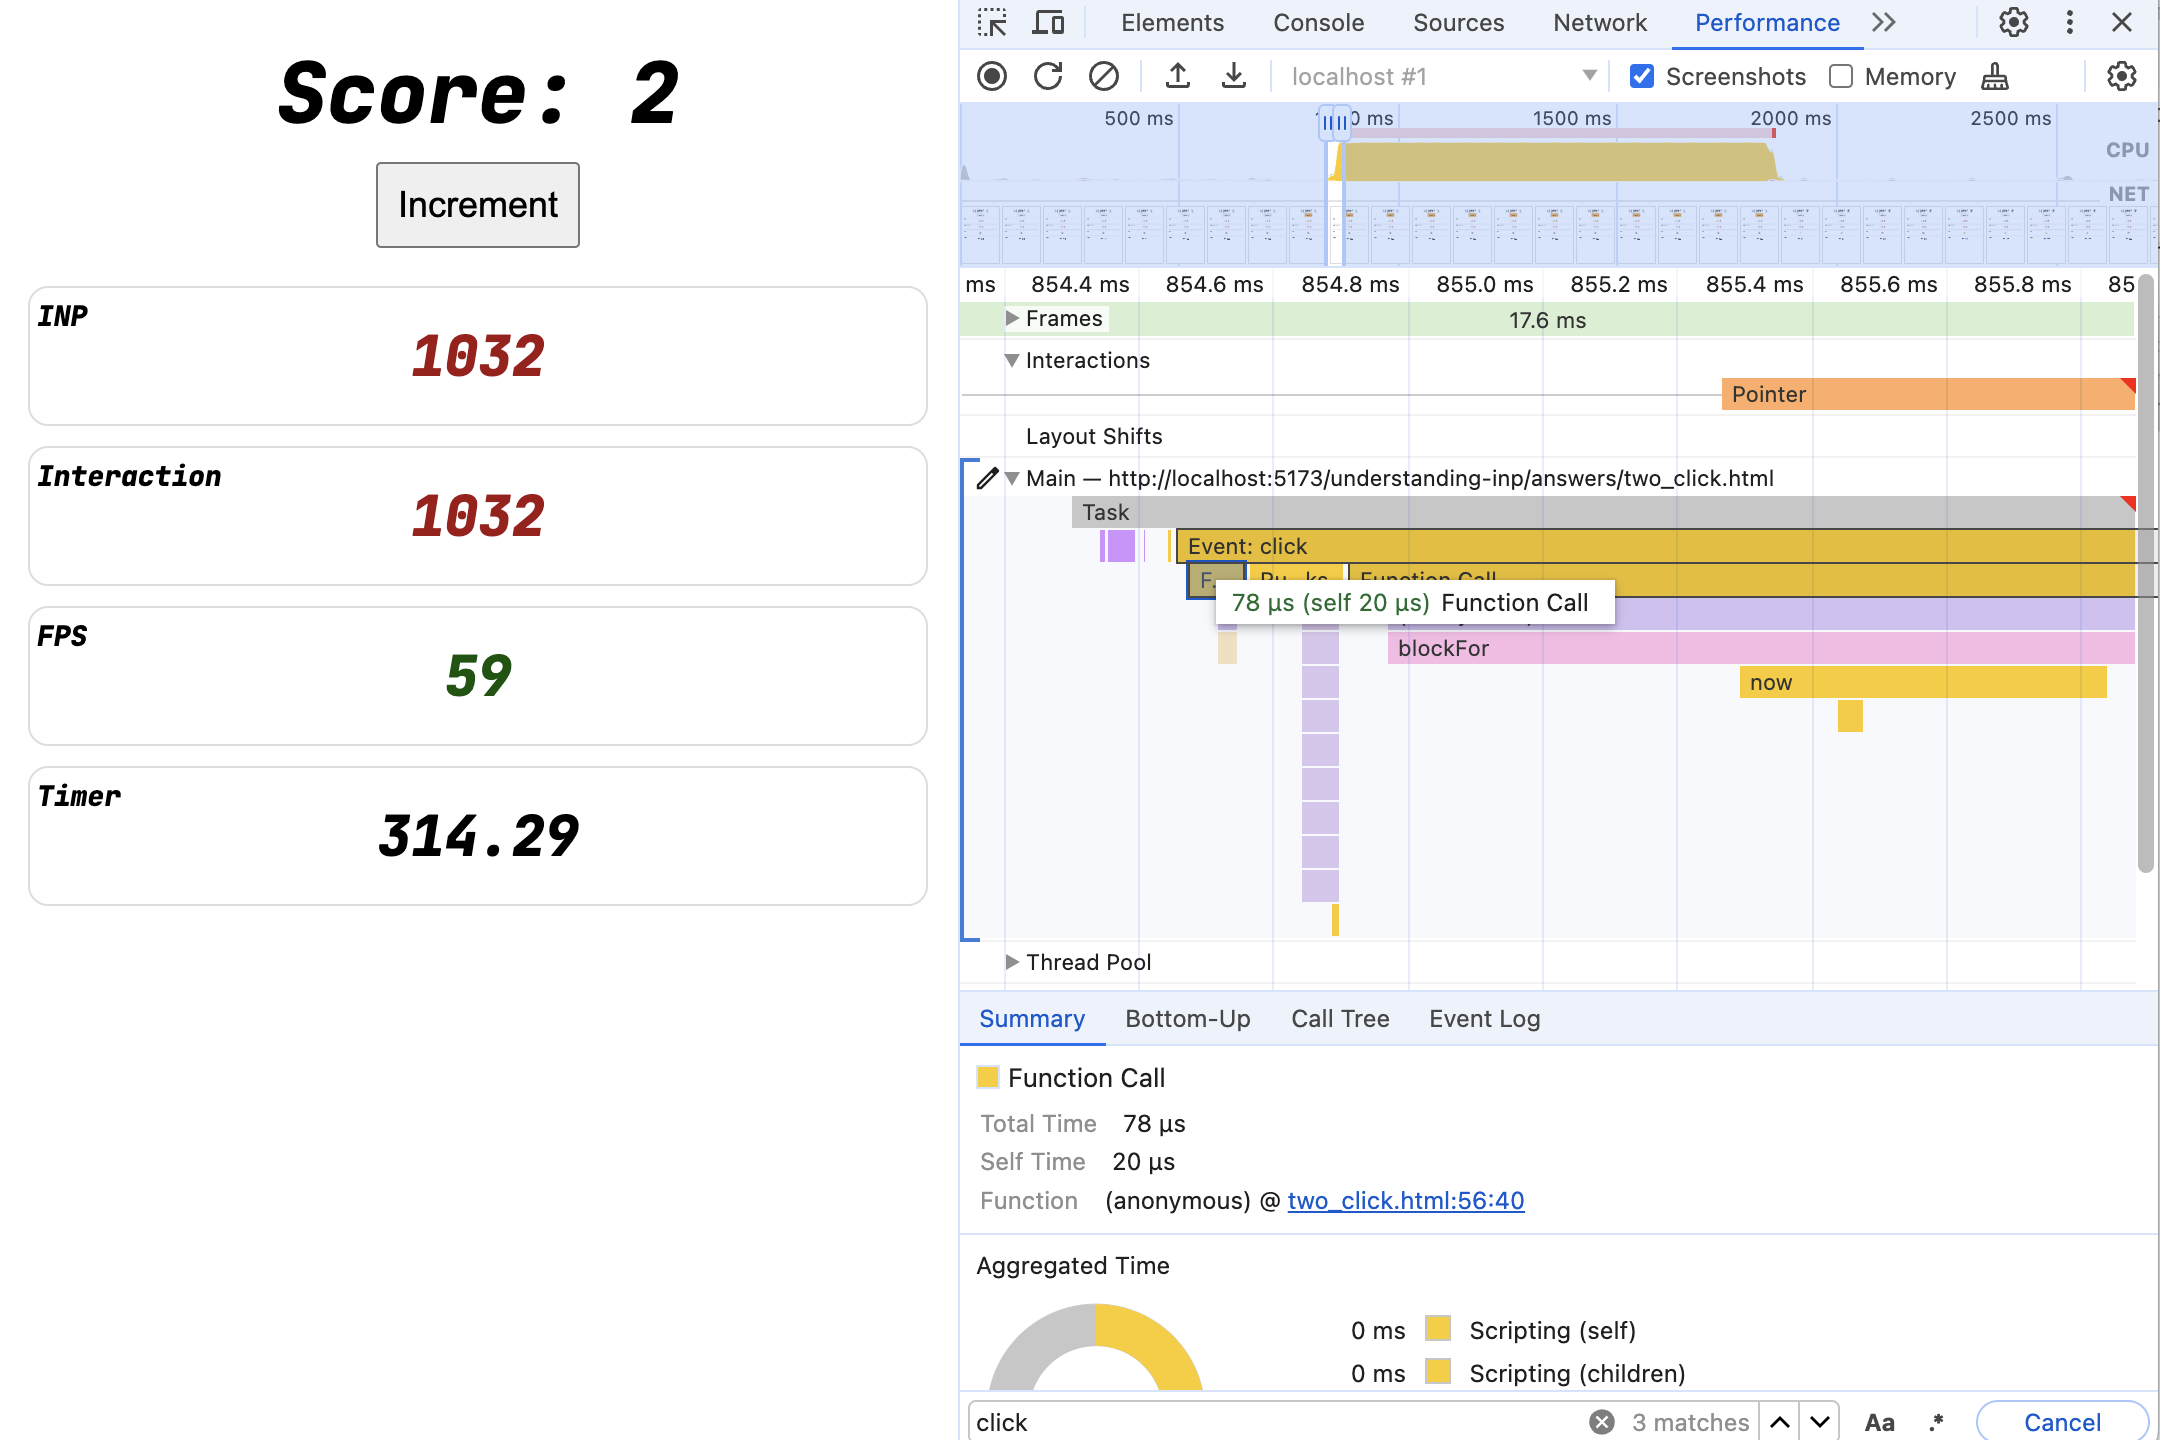This screenshot has width=2160, height=1440.
Task: Click the search input field for click
Action: pos(1268,1421)
